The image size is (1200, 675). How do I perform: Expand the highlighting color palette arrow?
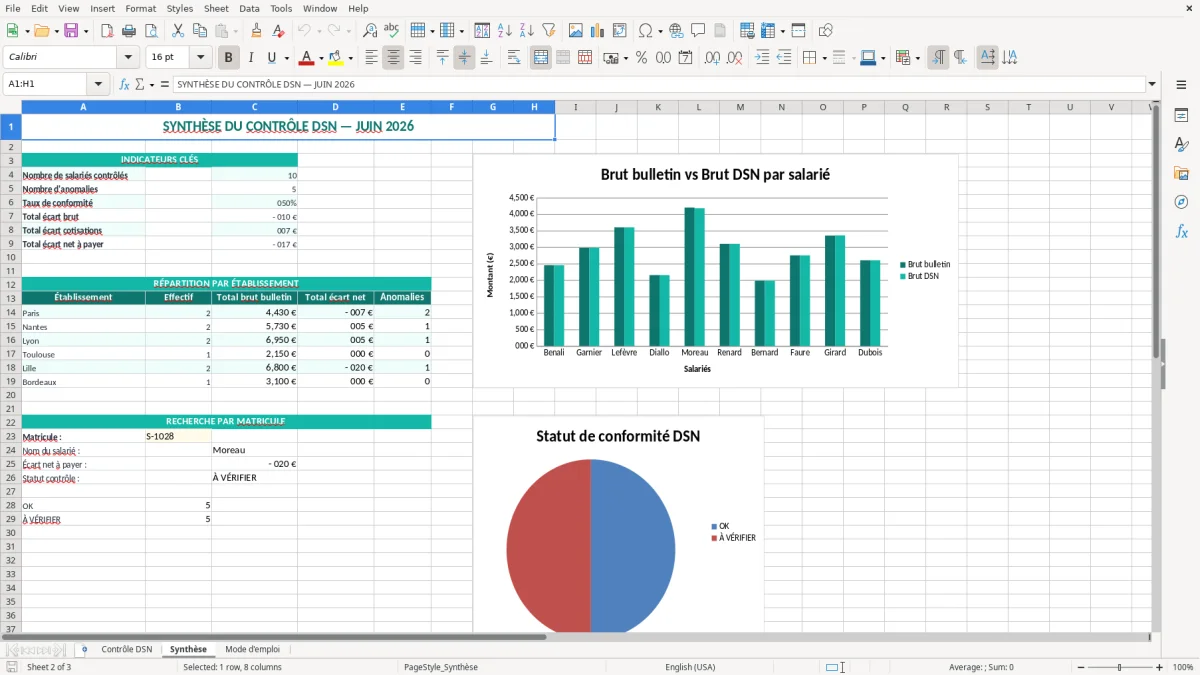(x=350, y=58)
